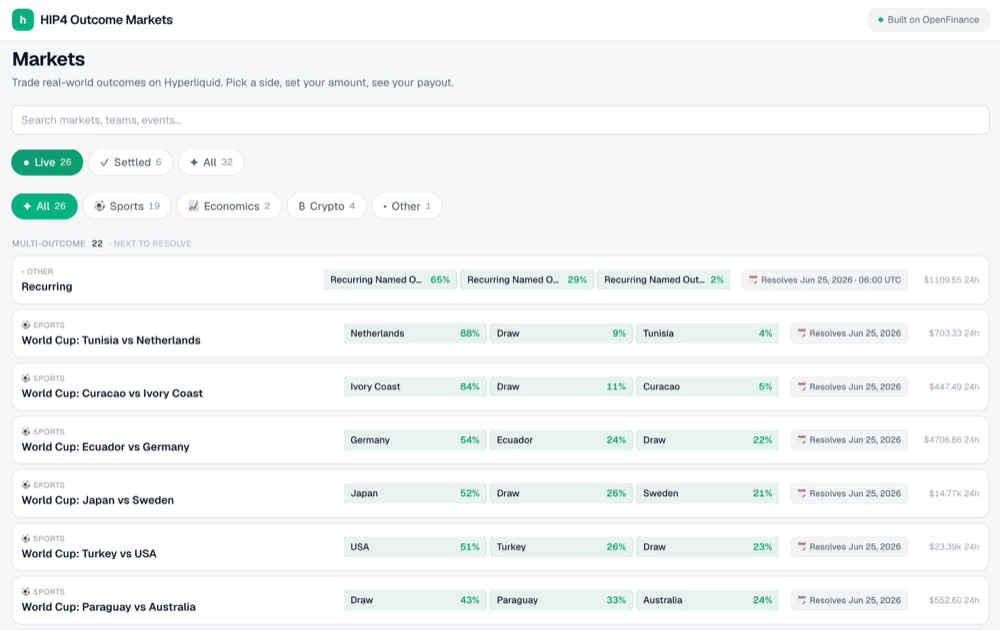Click the sports icon above Ecuador vs Germany

[x=26, y=432]
